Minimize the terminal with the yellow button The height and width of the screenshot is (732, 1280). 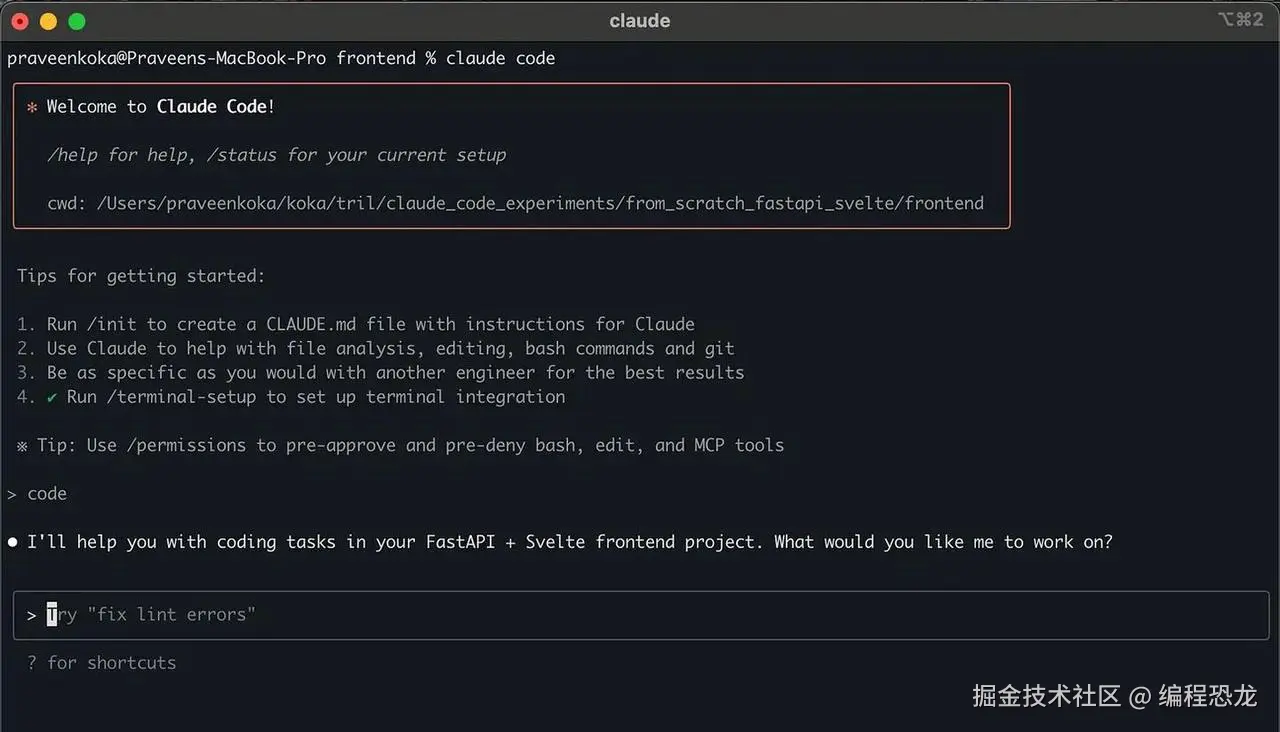click(x=47, y=21)
